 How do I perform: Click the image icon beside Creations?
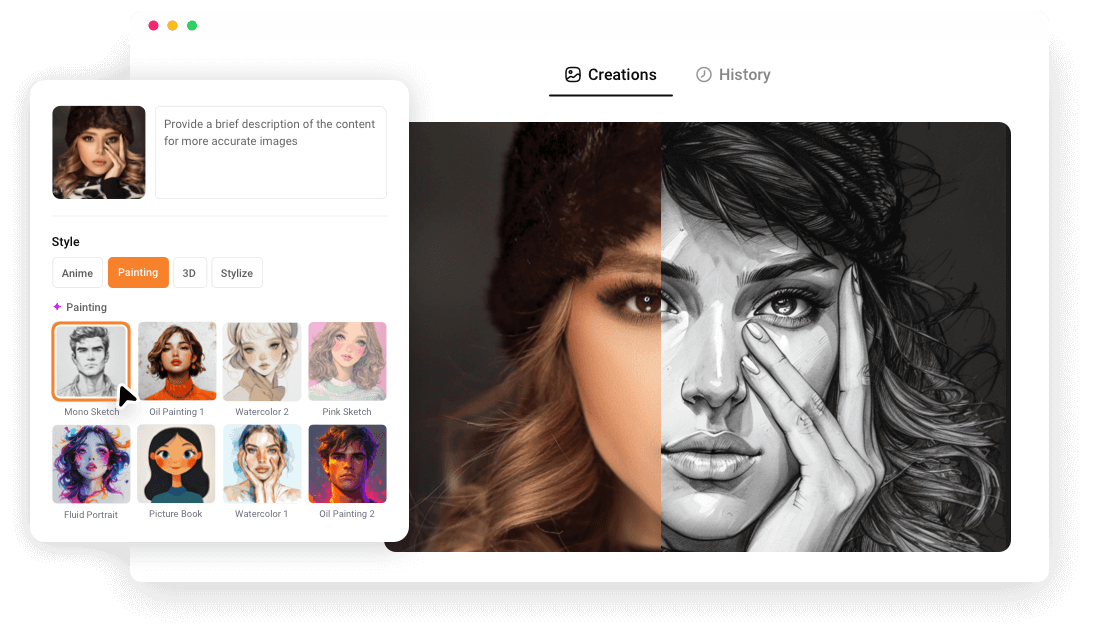(573, 75)
